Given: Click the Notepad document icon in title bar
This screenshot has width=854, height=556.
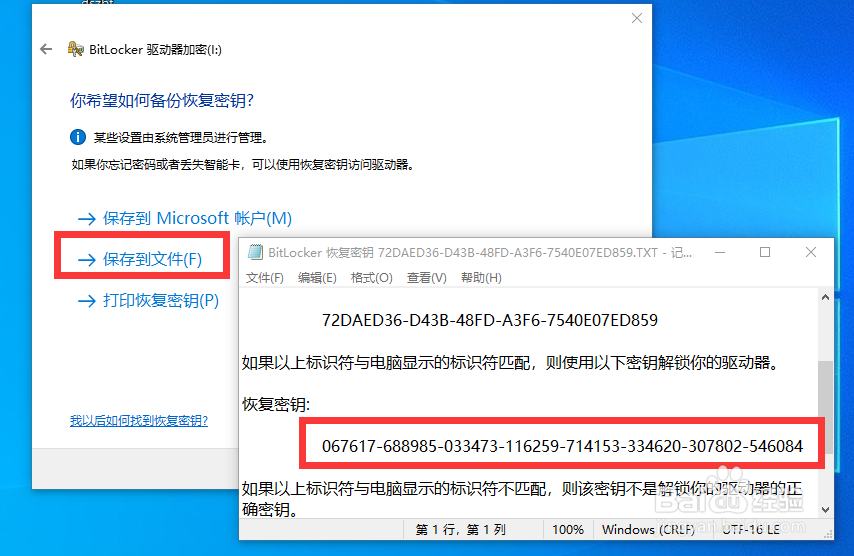Looking at the screenshot, I should (255, 252).
